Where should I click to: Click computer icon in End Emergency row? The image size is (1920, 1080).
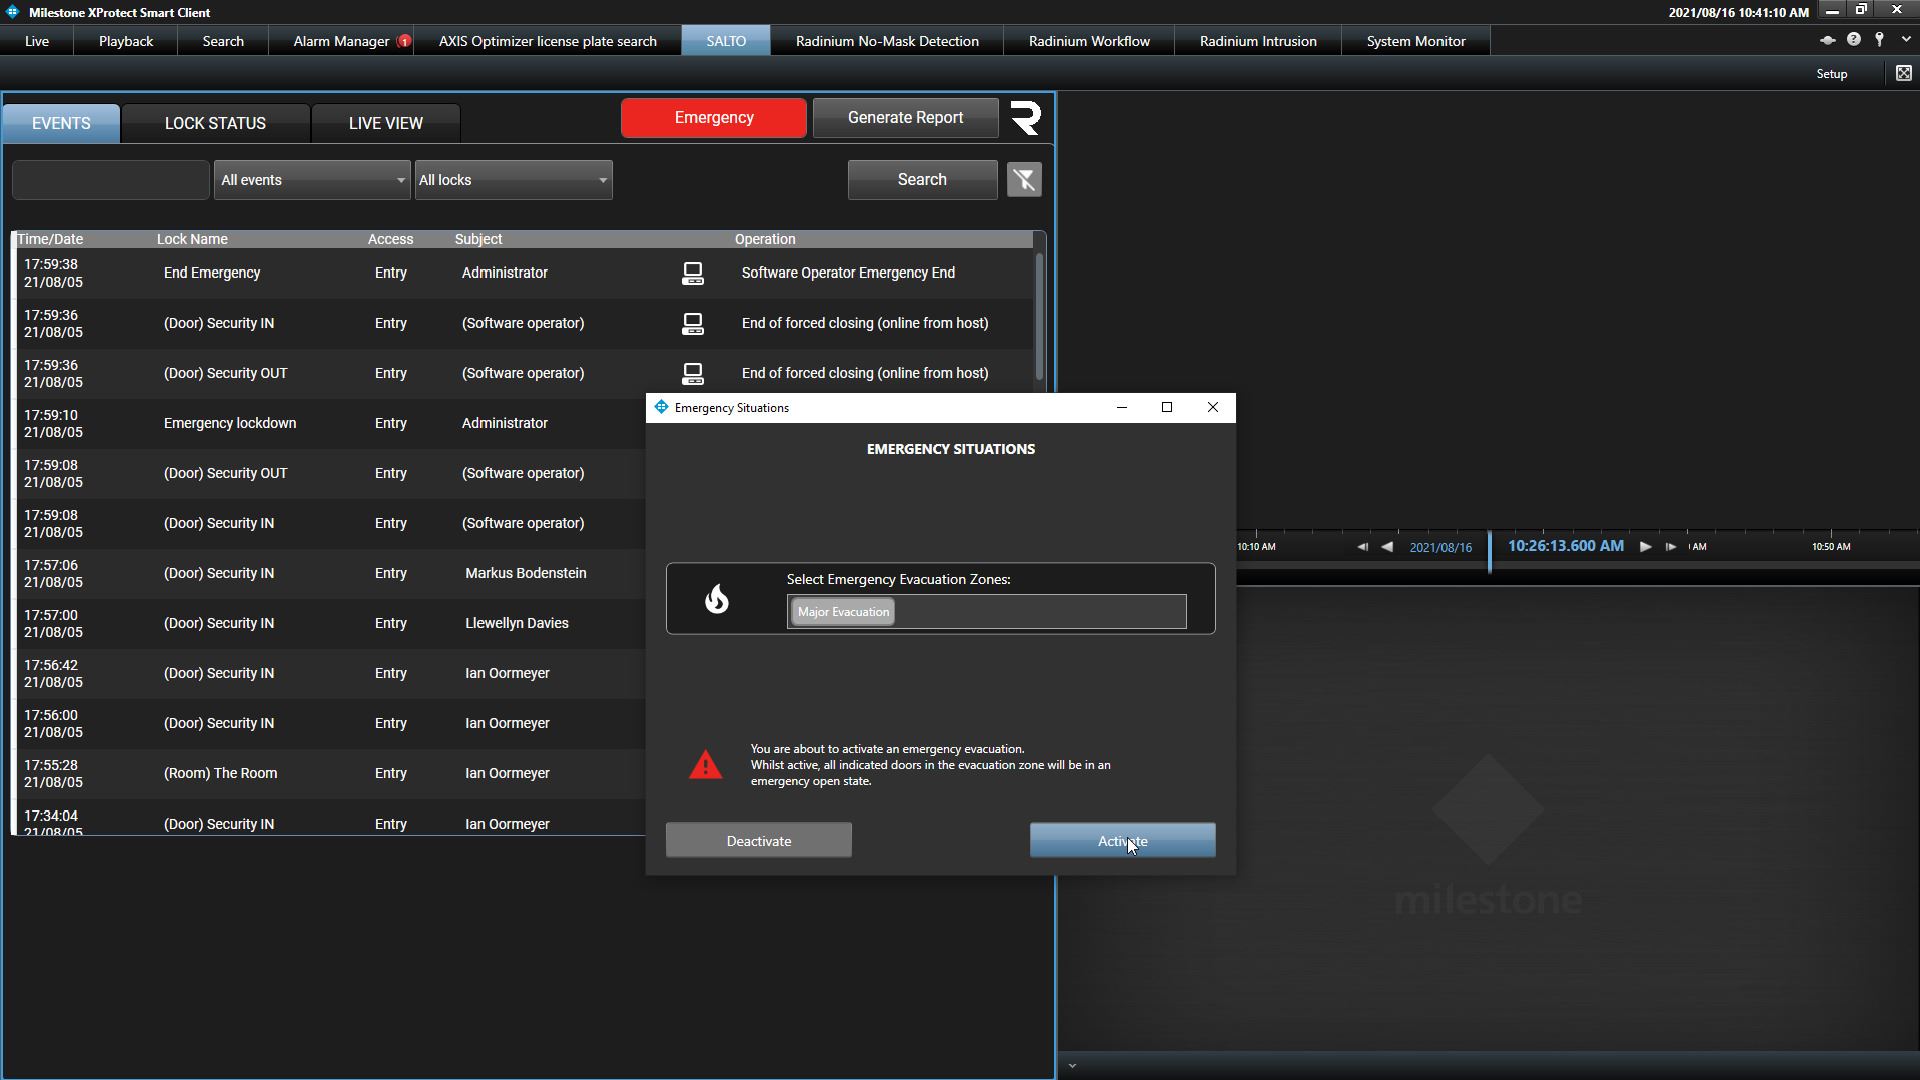[692, 273]
